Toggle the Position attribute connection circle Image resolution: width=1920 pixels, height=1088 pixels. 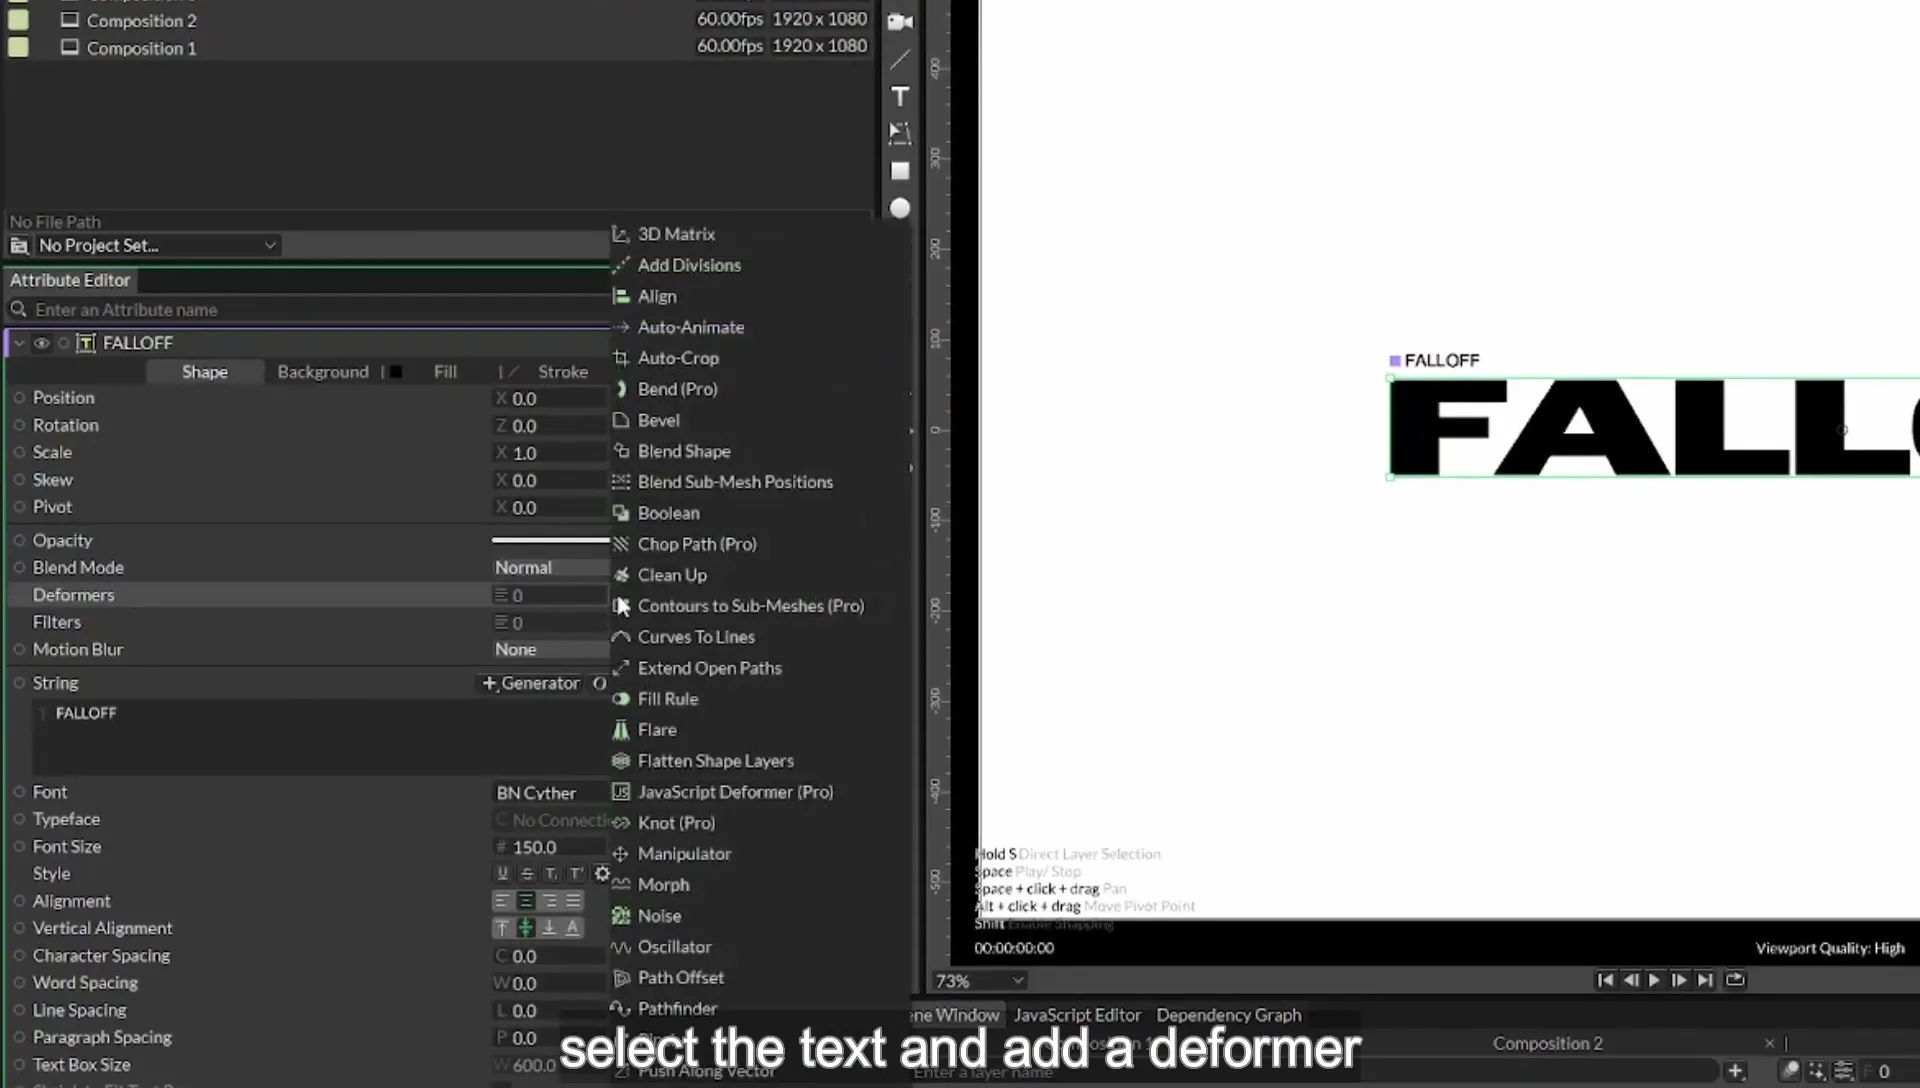point(19,398)
